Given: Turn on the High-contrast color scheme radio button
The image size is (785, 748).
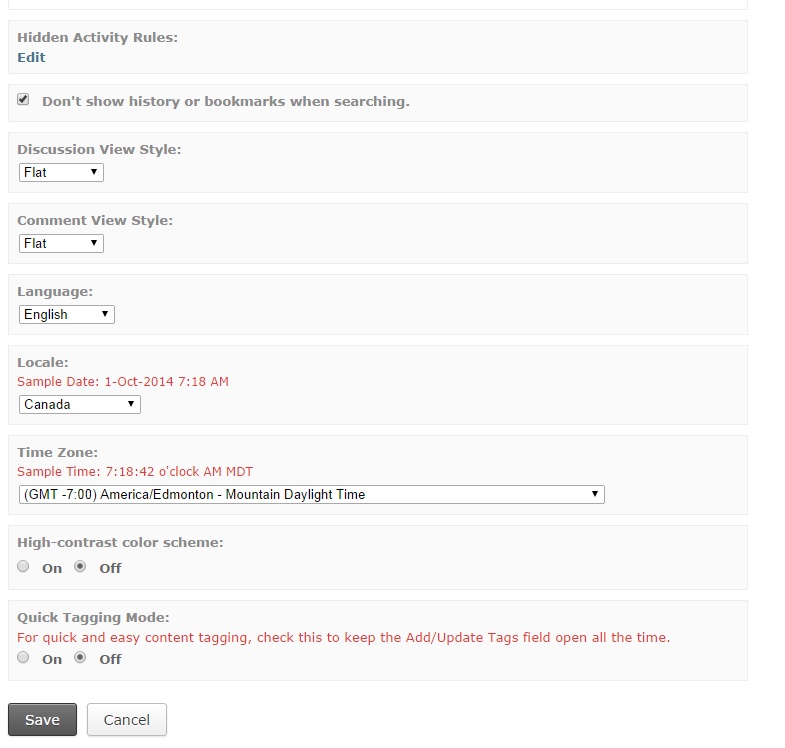Looking at the screenshot, I should tap(23, 566).
